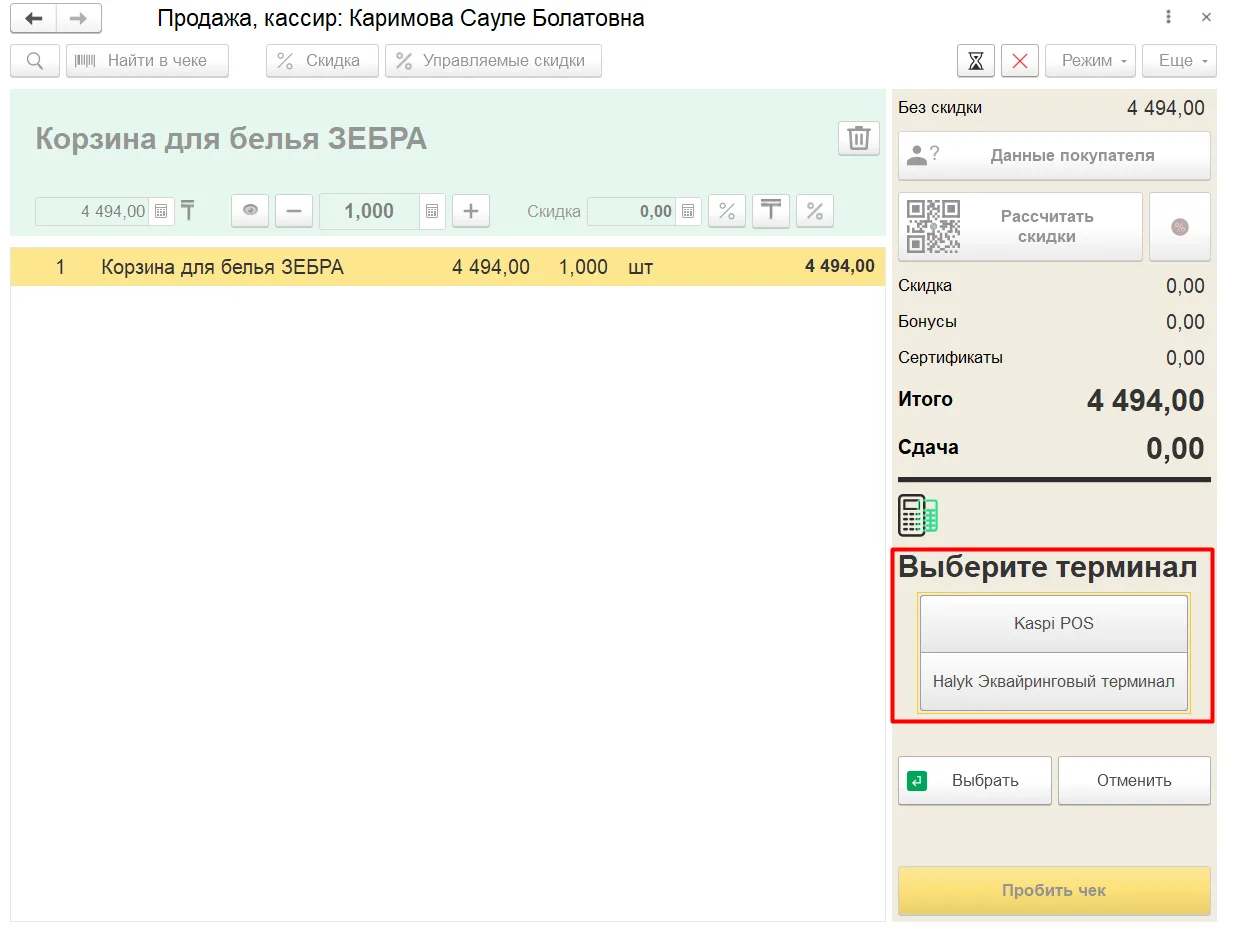Click the 'Бонусы' value 0,00
The image size is (1235, 928).
pyautogui.click(x=1186, y=322)
